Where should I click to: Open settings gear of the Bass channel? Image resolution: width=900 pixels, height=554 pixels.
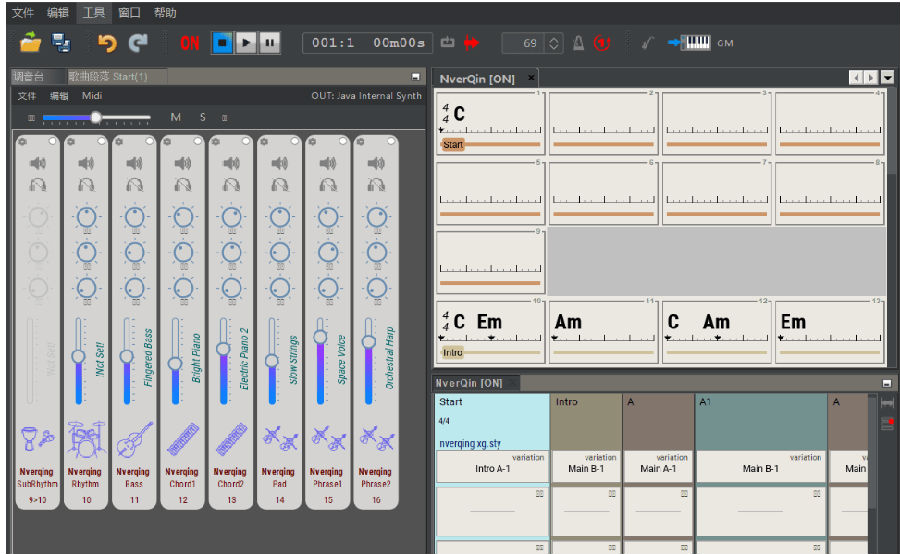click(x=118, y=142)
